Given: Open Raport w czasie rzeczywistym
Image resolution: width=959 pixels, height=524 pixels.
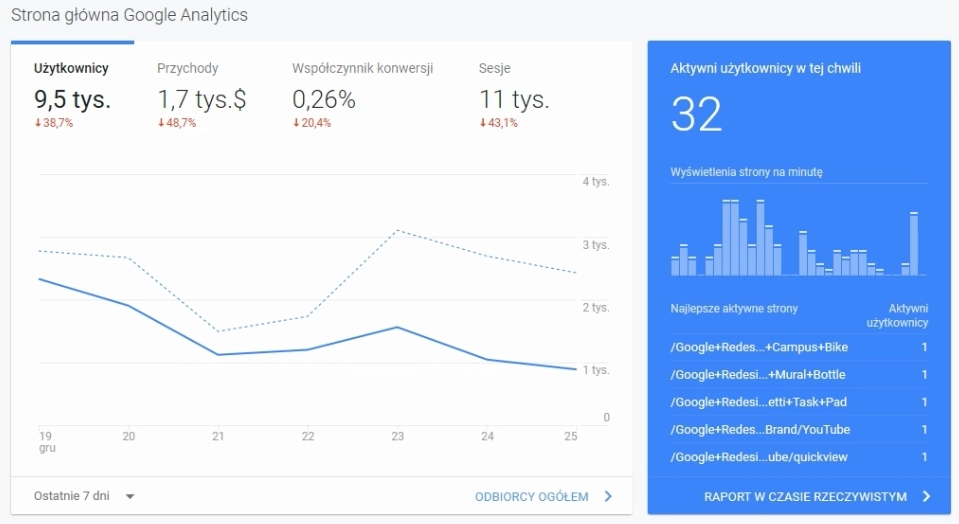Looking at the screenshot, I should pyautogui.click(x=805, y=496).
